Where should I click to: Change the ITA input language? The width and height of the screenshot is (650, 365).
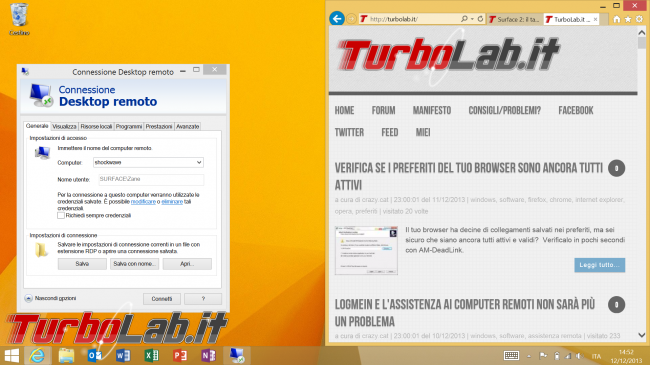596,356
